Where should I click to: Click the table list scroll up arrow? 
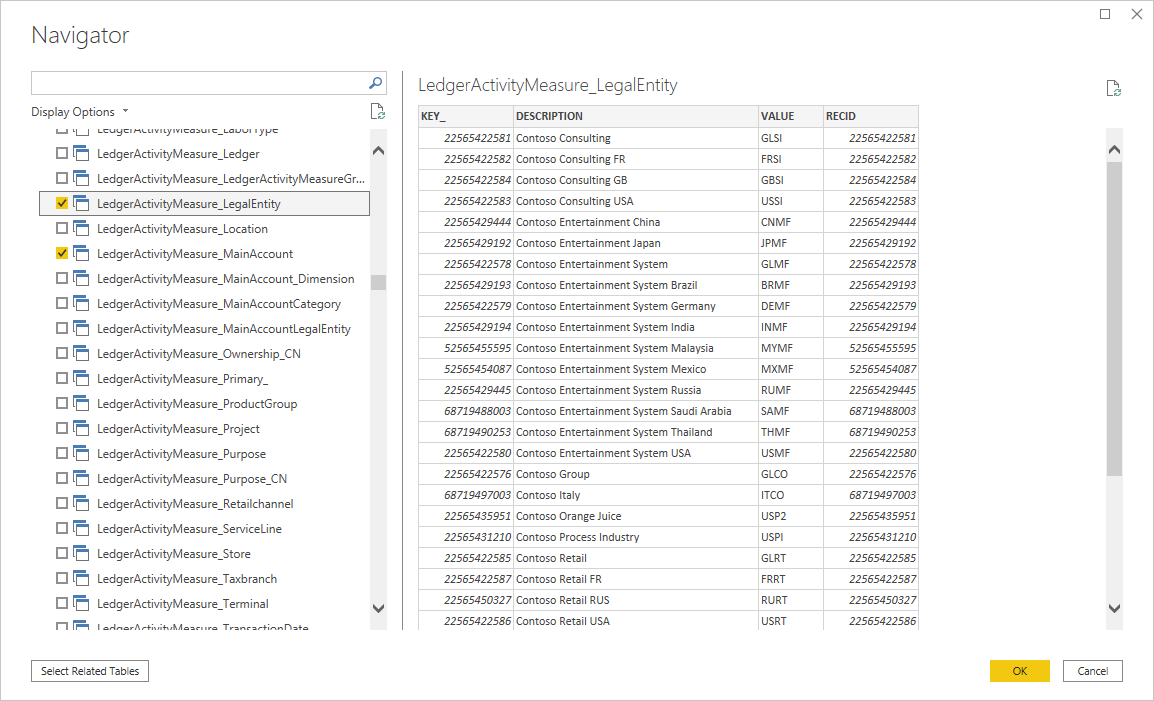click(378, 150)
